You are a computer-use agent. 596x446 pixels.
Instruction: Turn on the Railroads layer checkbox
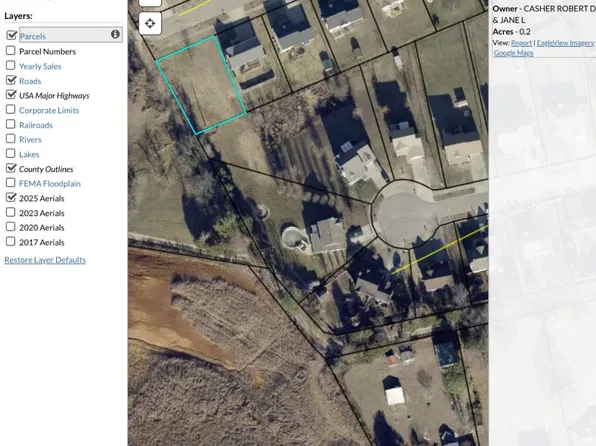coord(11,124)
